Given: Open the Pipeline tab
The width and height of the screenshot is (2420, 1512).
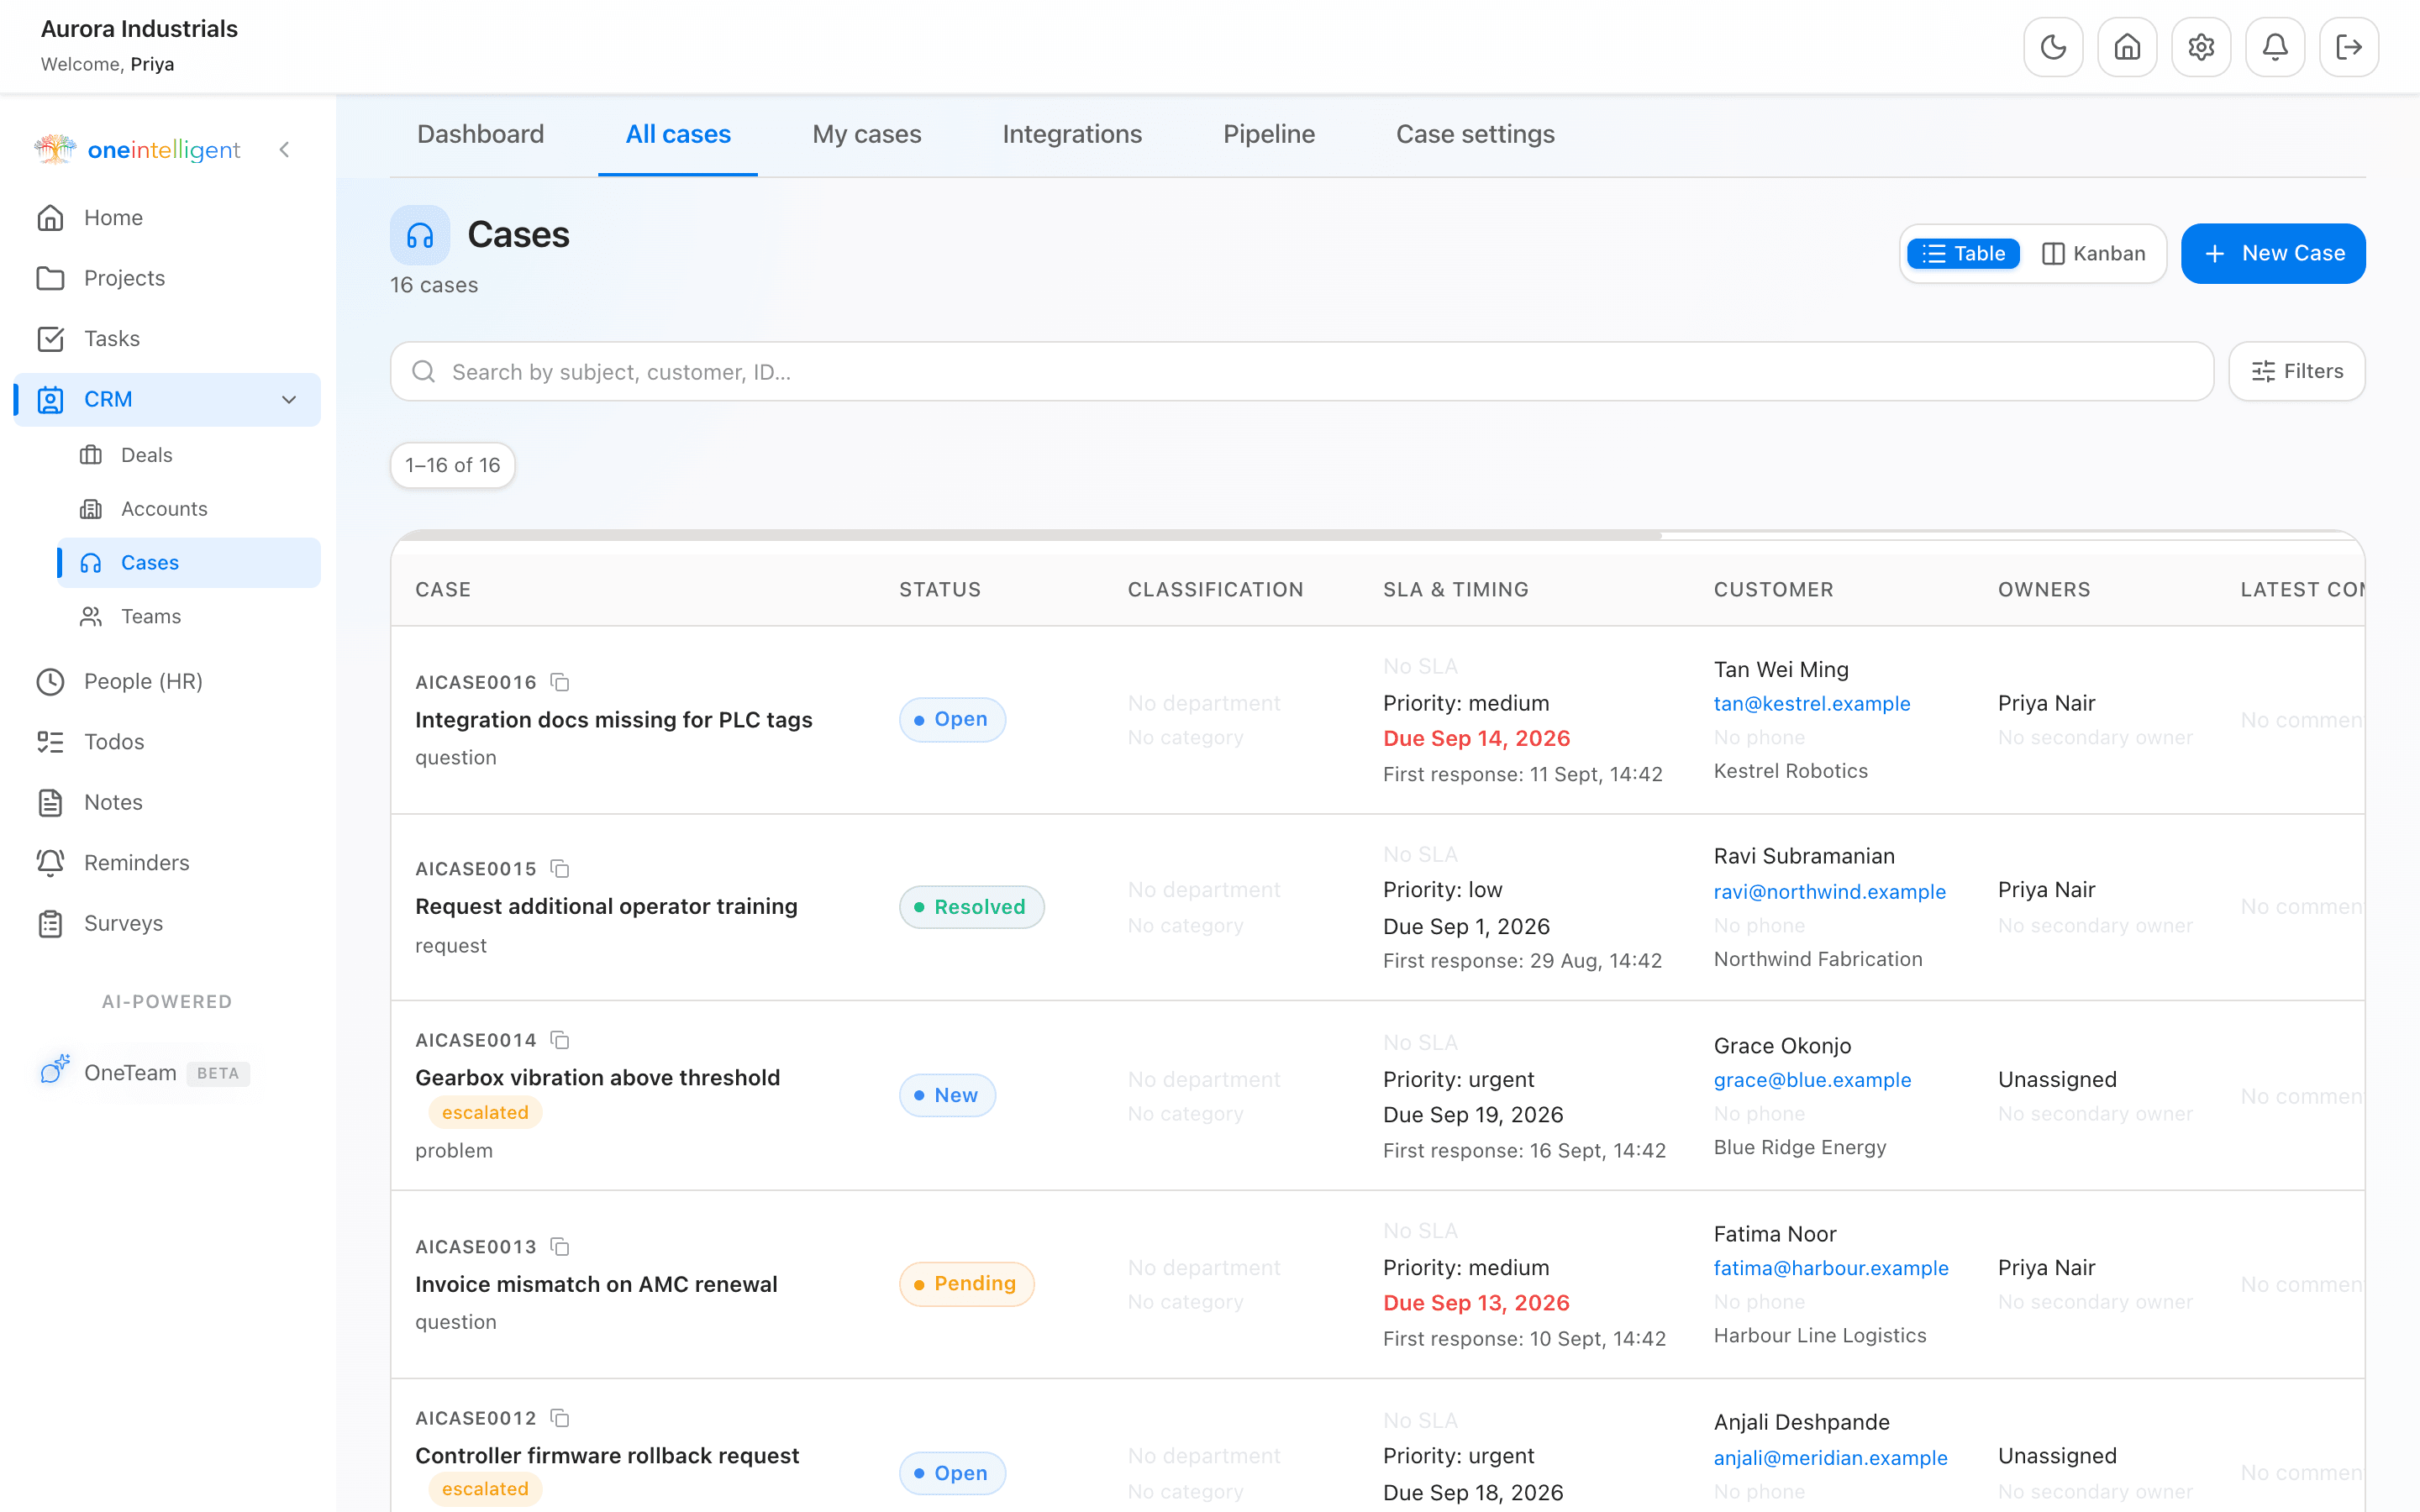Looking at the screenshot, I should 1269,134.
